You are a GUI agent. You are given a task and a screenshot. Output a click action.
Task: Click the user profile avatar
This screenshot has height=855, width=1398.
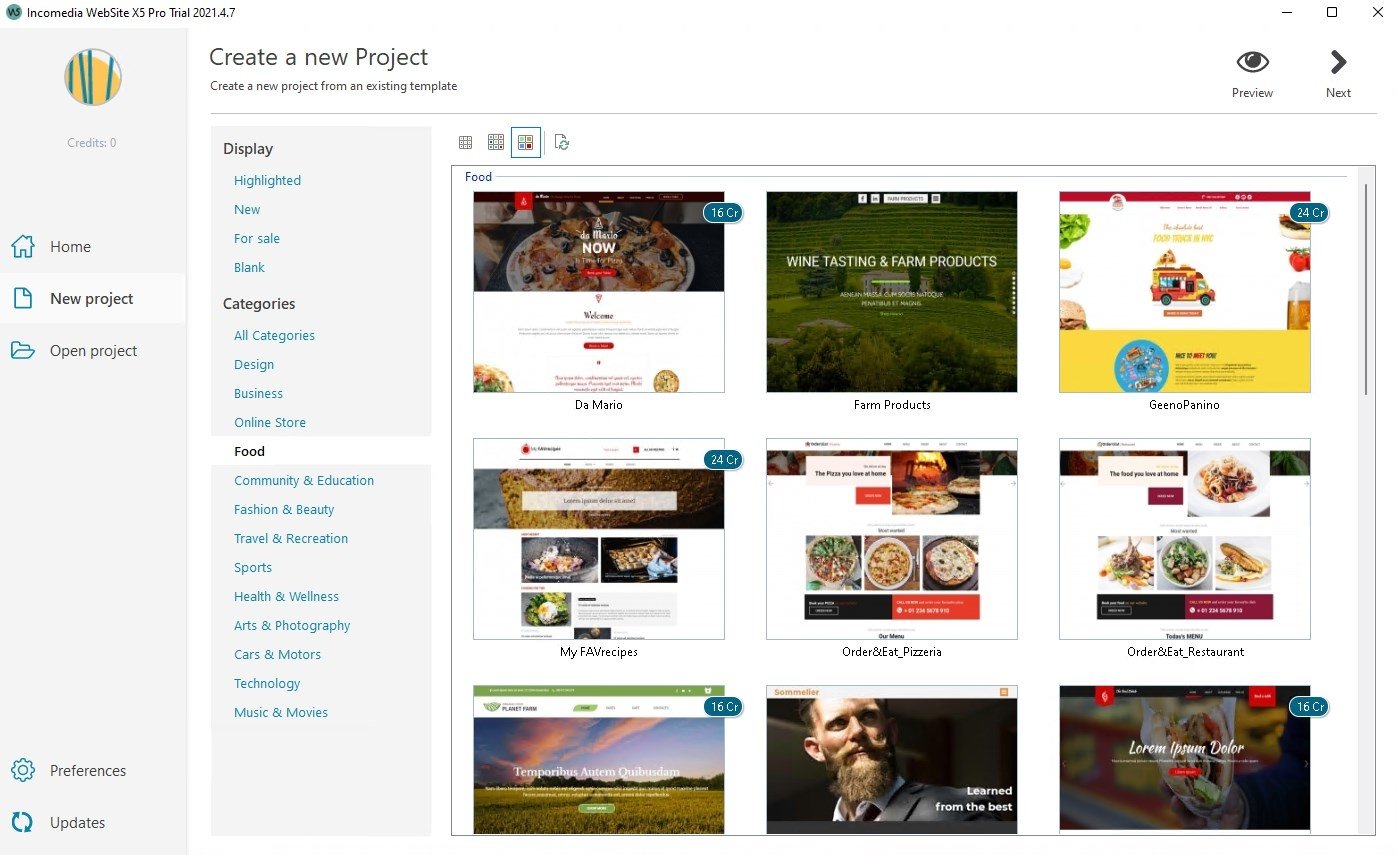[x=93, y=77]
